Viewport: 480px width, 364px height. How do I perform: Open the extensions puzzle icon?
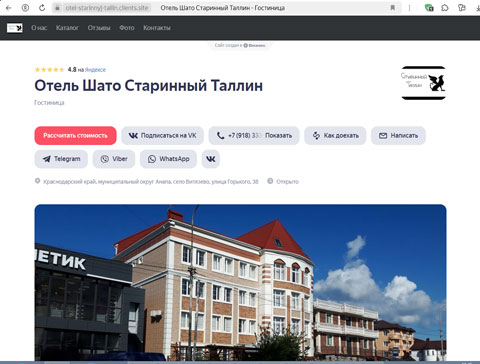tap(445, 8)
